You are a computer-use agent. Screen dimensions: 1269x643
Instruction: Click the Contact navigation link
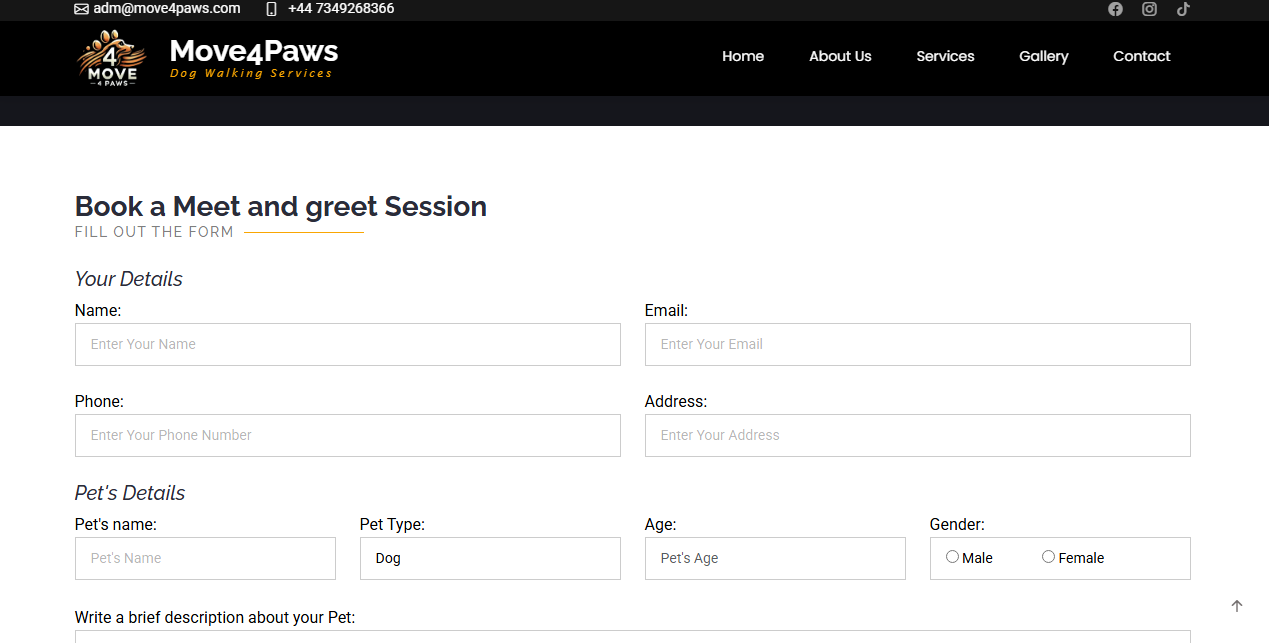[x=1141, y=56]
